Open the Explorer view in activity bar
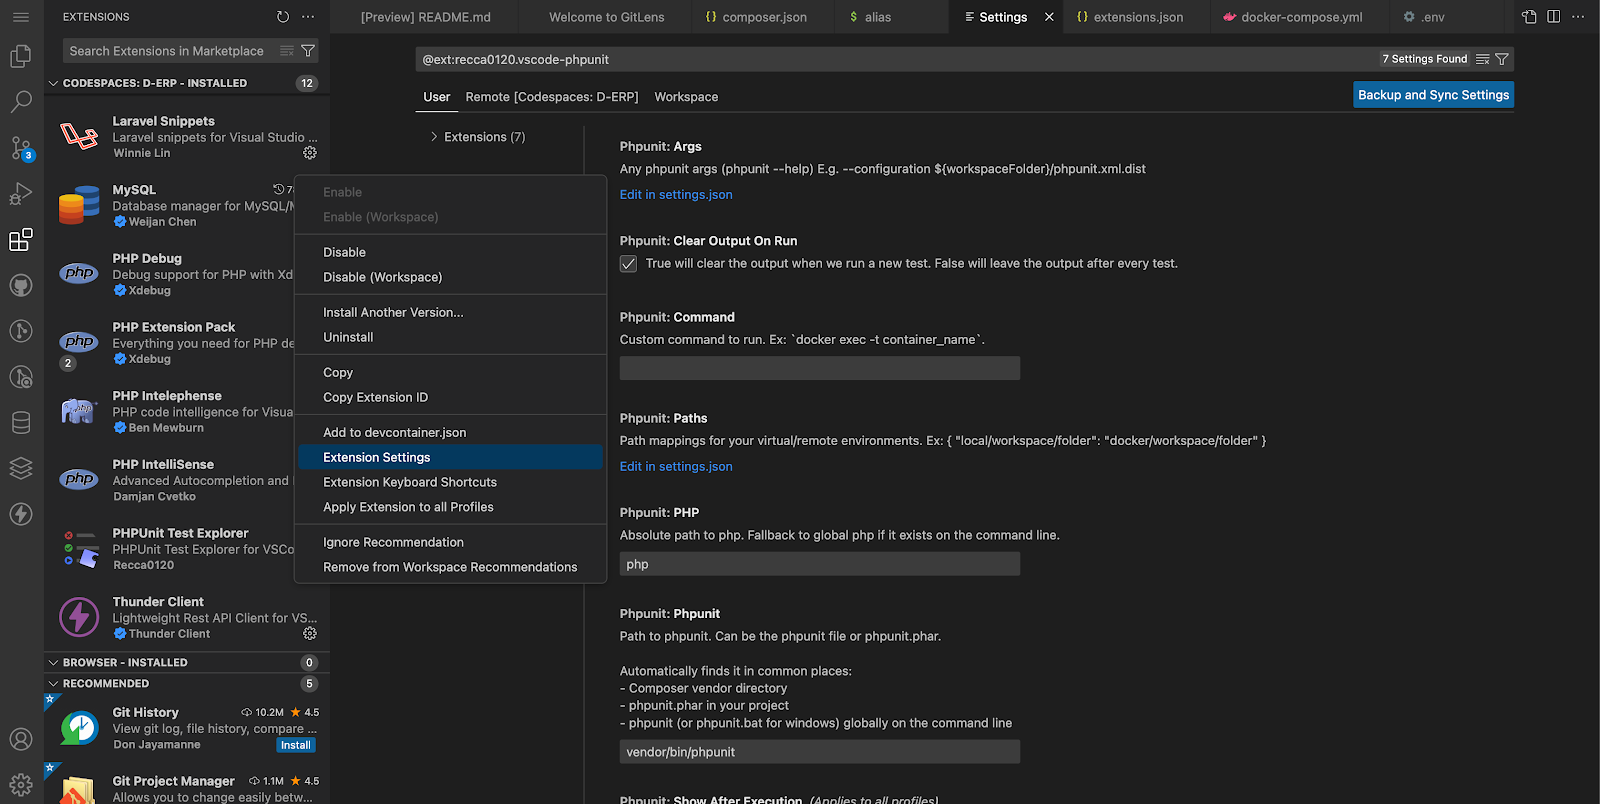This screenshot has width=1600, height=804. (x=21, y=57)
